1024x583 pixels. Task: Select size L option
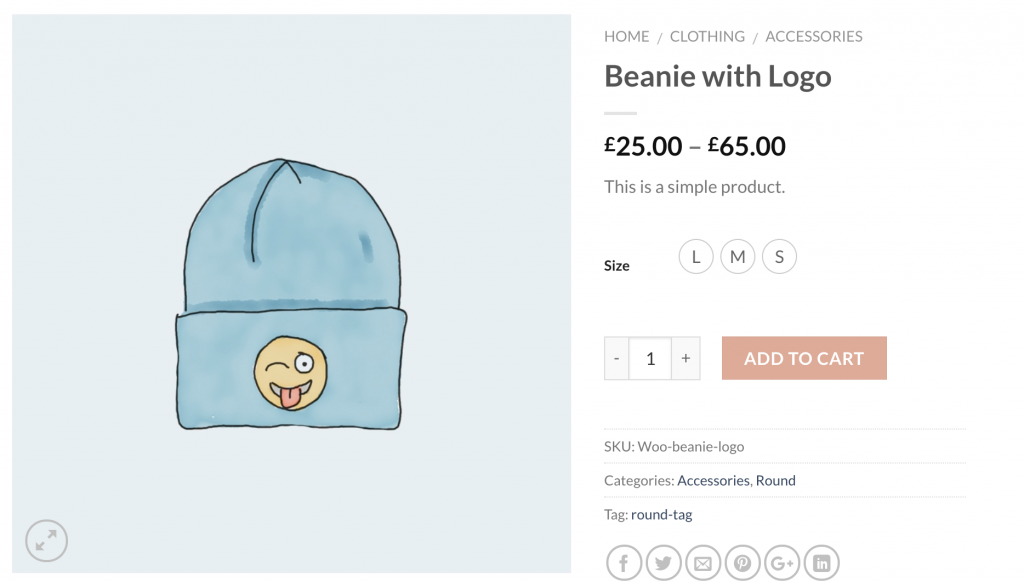pos(696,257)
